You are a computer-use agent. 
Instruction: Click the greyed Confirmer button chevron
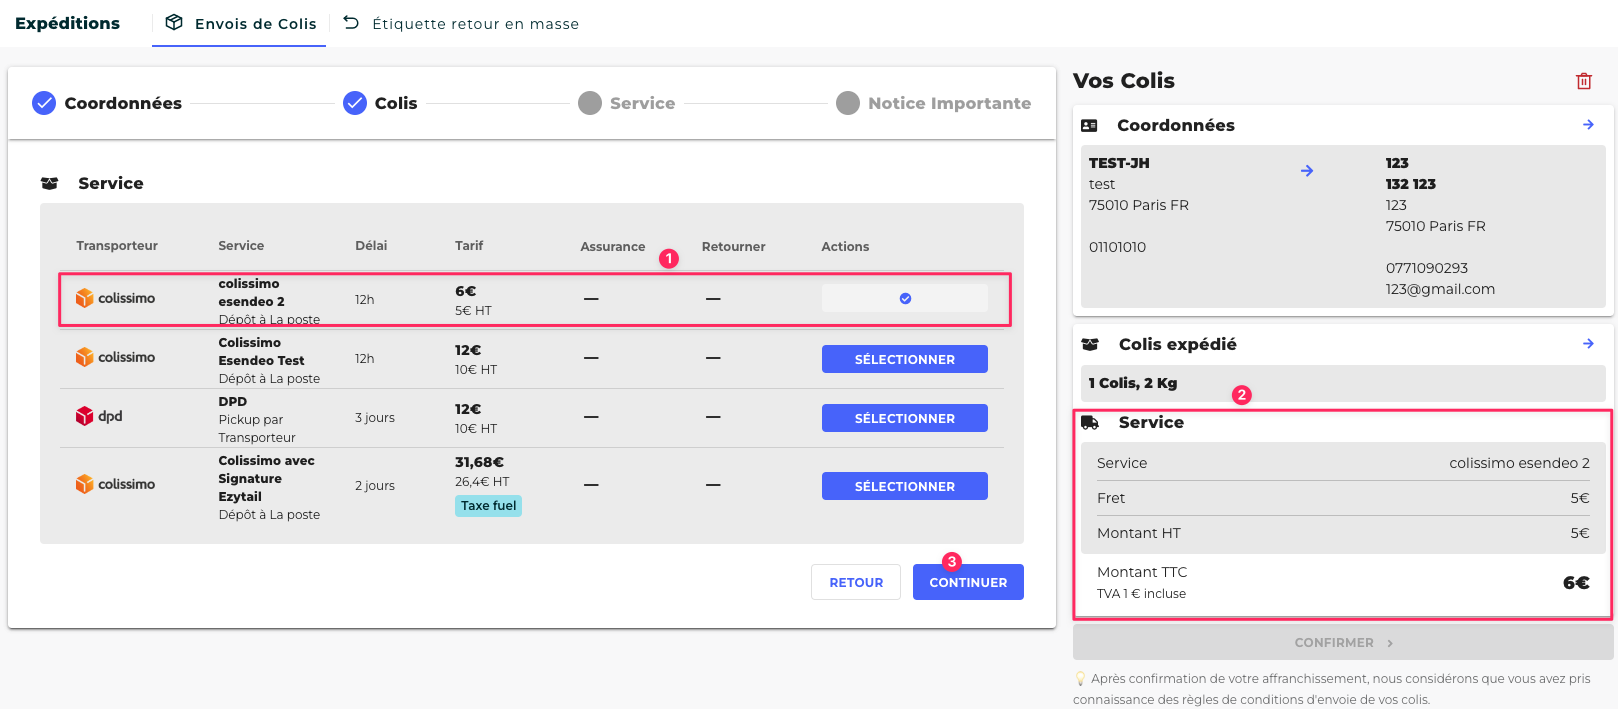[x=1390, y=643]
